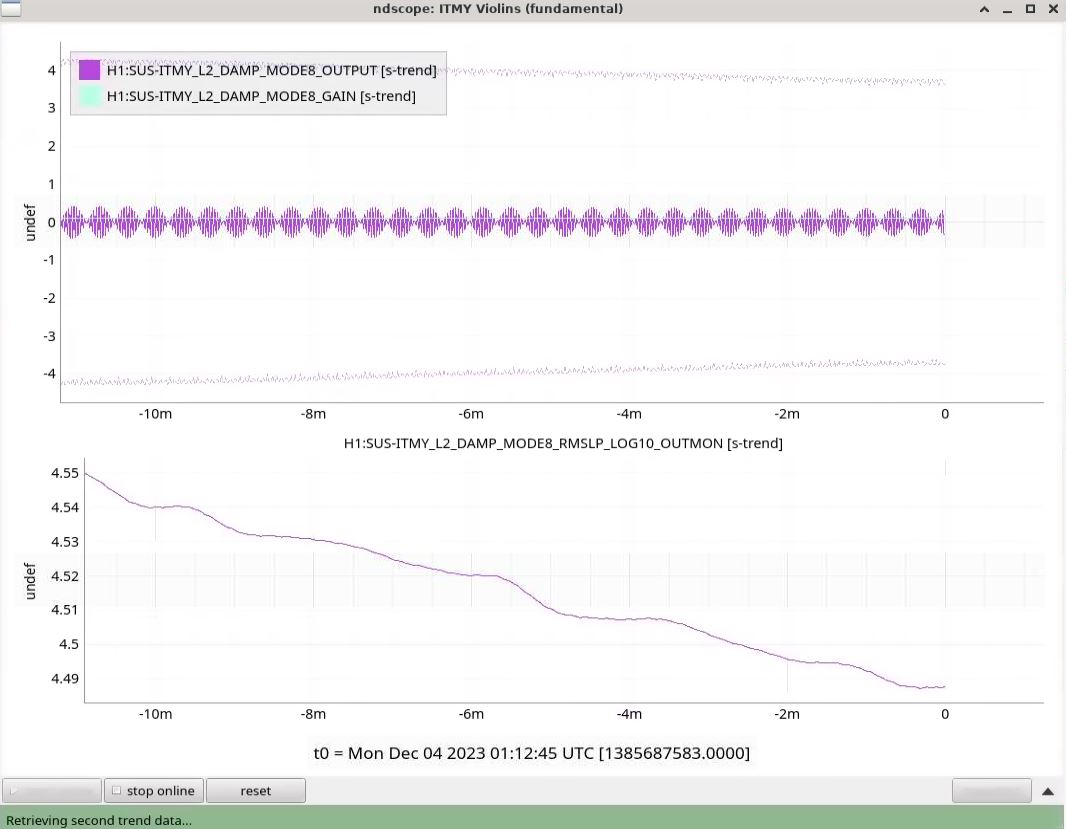Open the window menu icon in title bar
Screen dimensions: 1066x829
coord(10,9)
